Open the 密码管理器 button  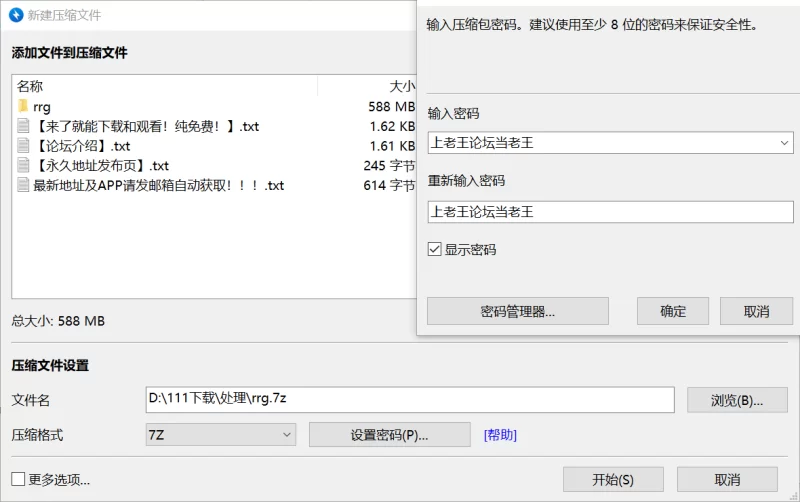point(517,311)
